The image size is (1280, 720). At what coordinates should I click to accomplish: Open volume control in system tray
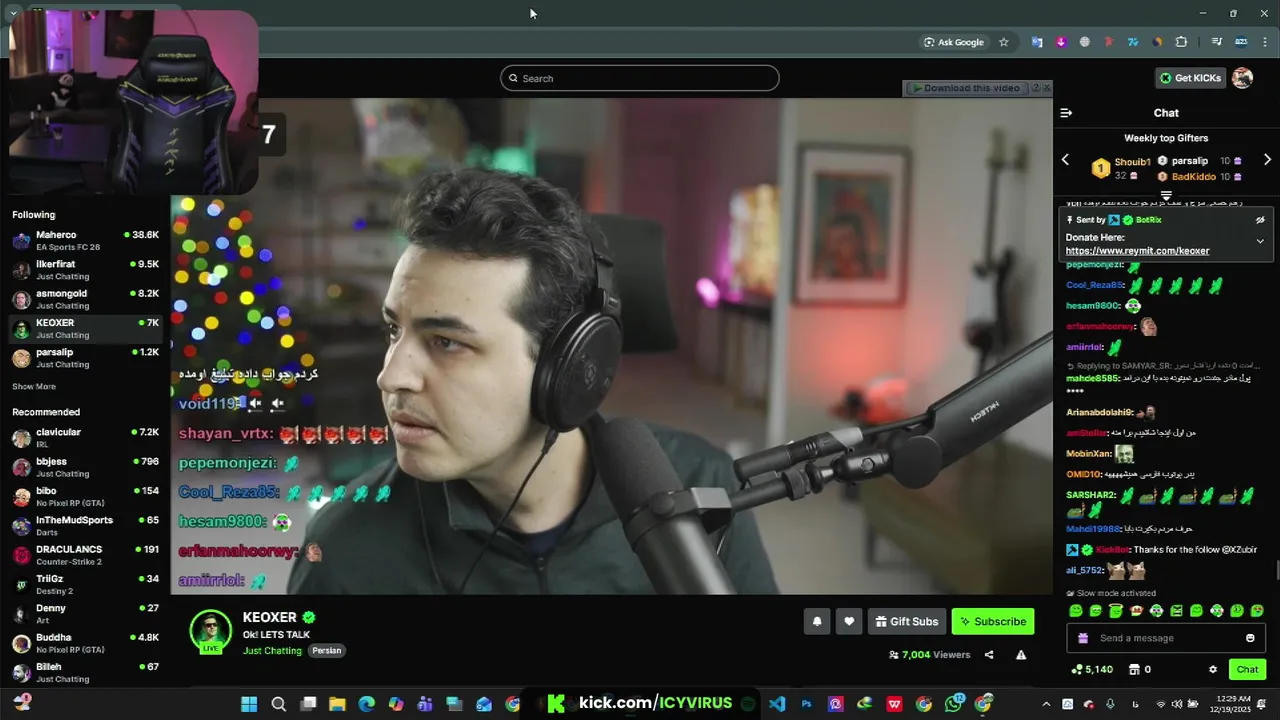pyautogui.click(x=1176, y=704)
